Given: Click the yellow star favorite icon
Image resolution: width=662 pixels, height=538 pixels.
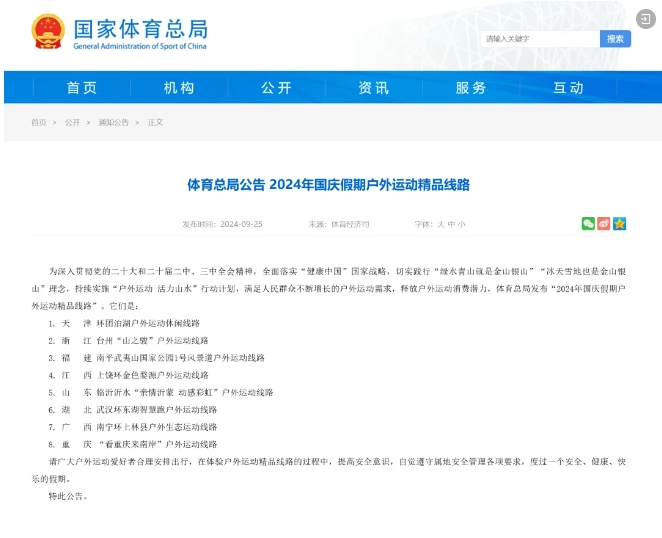Looking at the screenshot, I should (619, 223).
